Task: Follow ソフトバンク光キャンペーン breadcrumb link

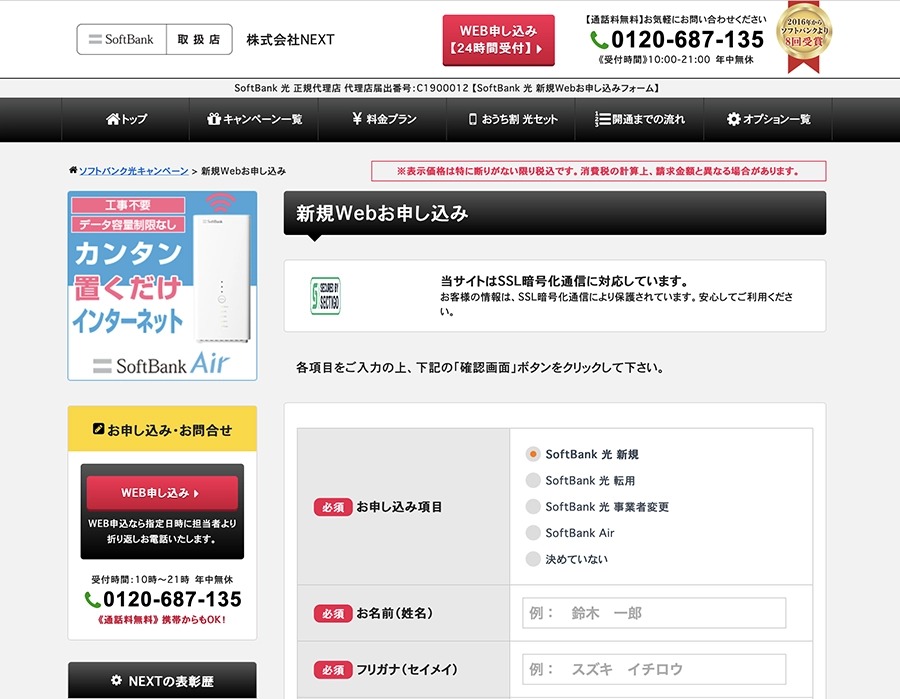Action: coord(134,171)
